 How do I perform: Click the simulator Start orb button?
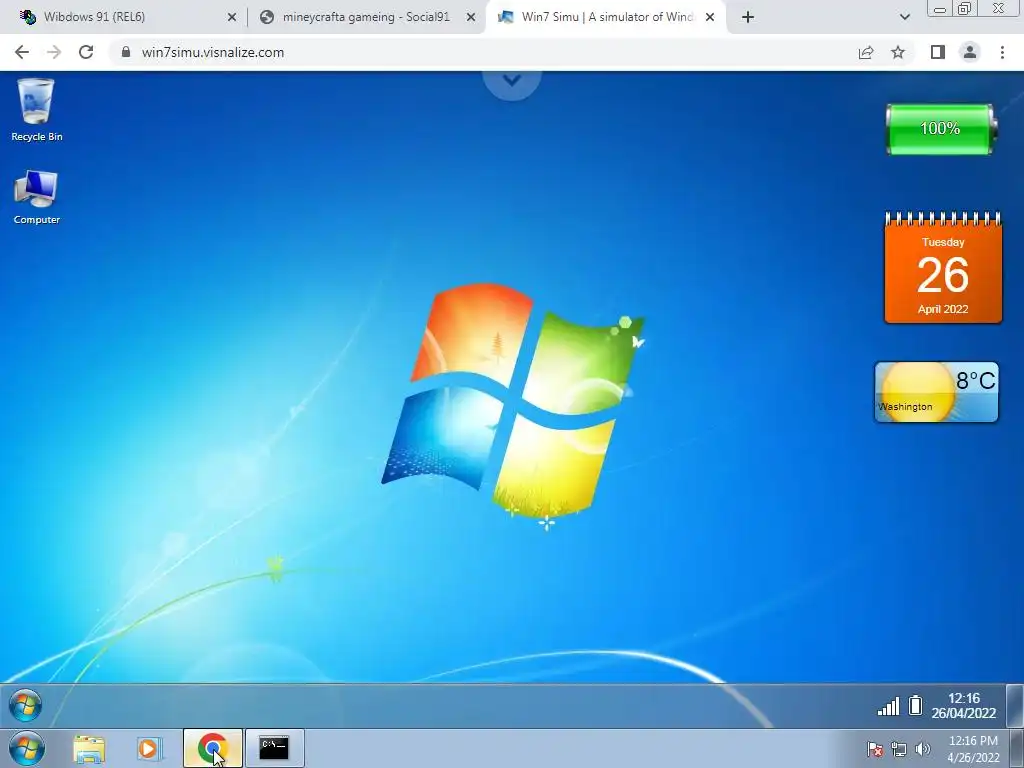pos(25,706)
